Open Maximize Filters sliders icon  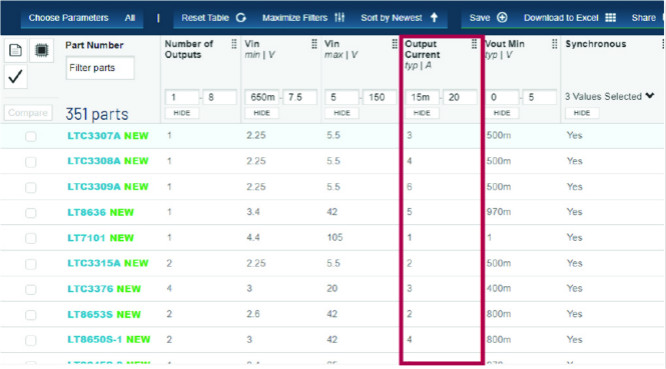click(339, 17)
